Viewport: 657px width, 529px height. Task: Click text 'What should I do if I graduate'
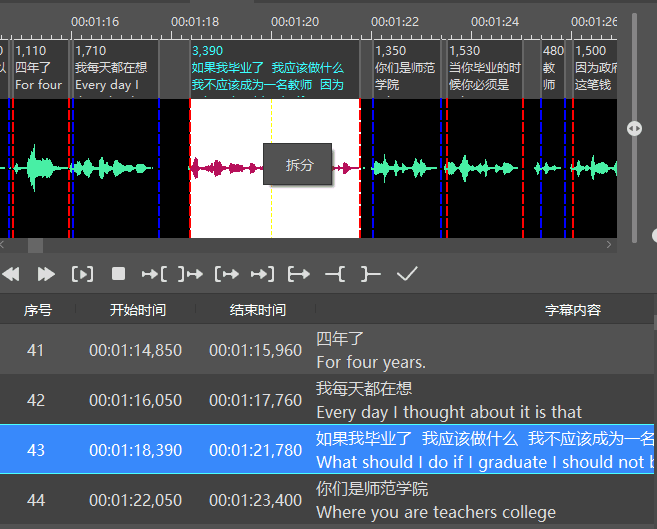point(432,462)
